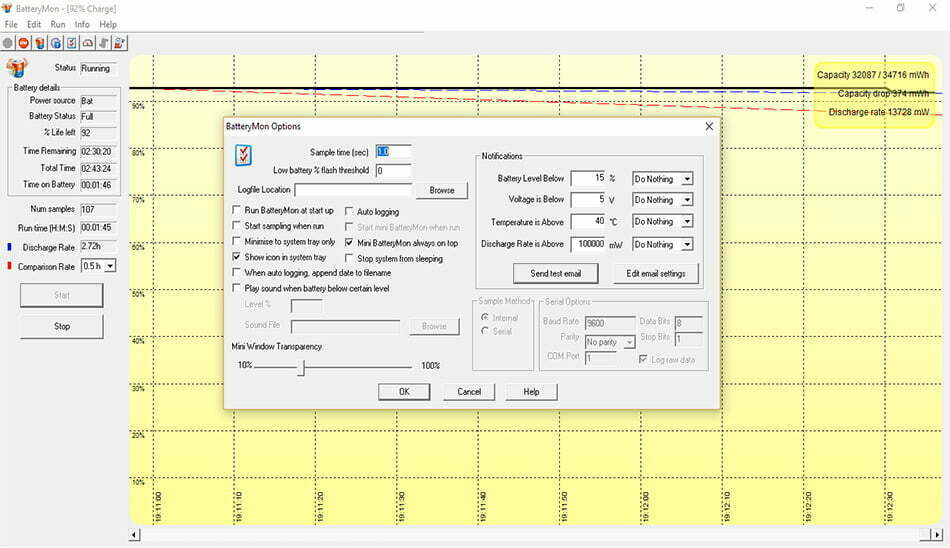This screenshot has height=548, width=950.
Task: Click the blue battery information toolbar icon
Action: pos(56,43)
